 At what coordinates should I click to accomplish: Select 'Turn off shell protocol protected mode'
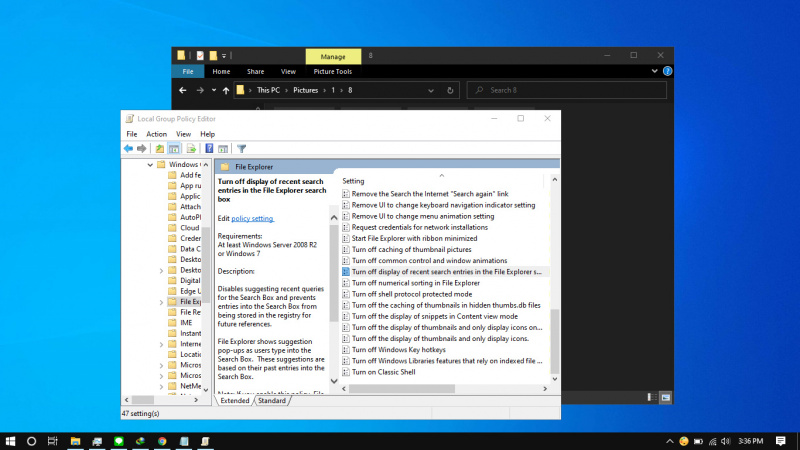coord(412,294)
